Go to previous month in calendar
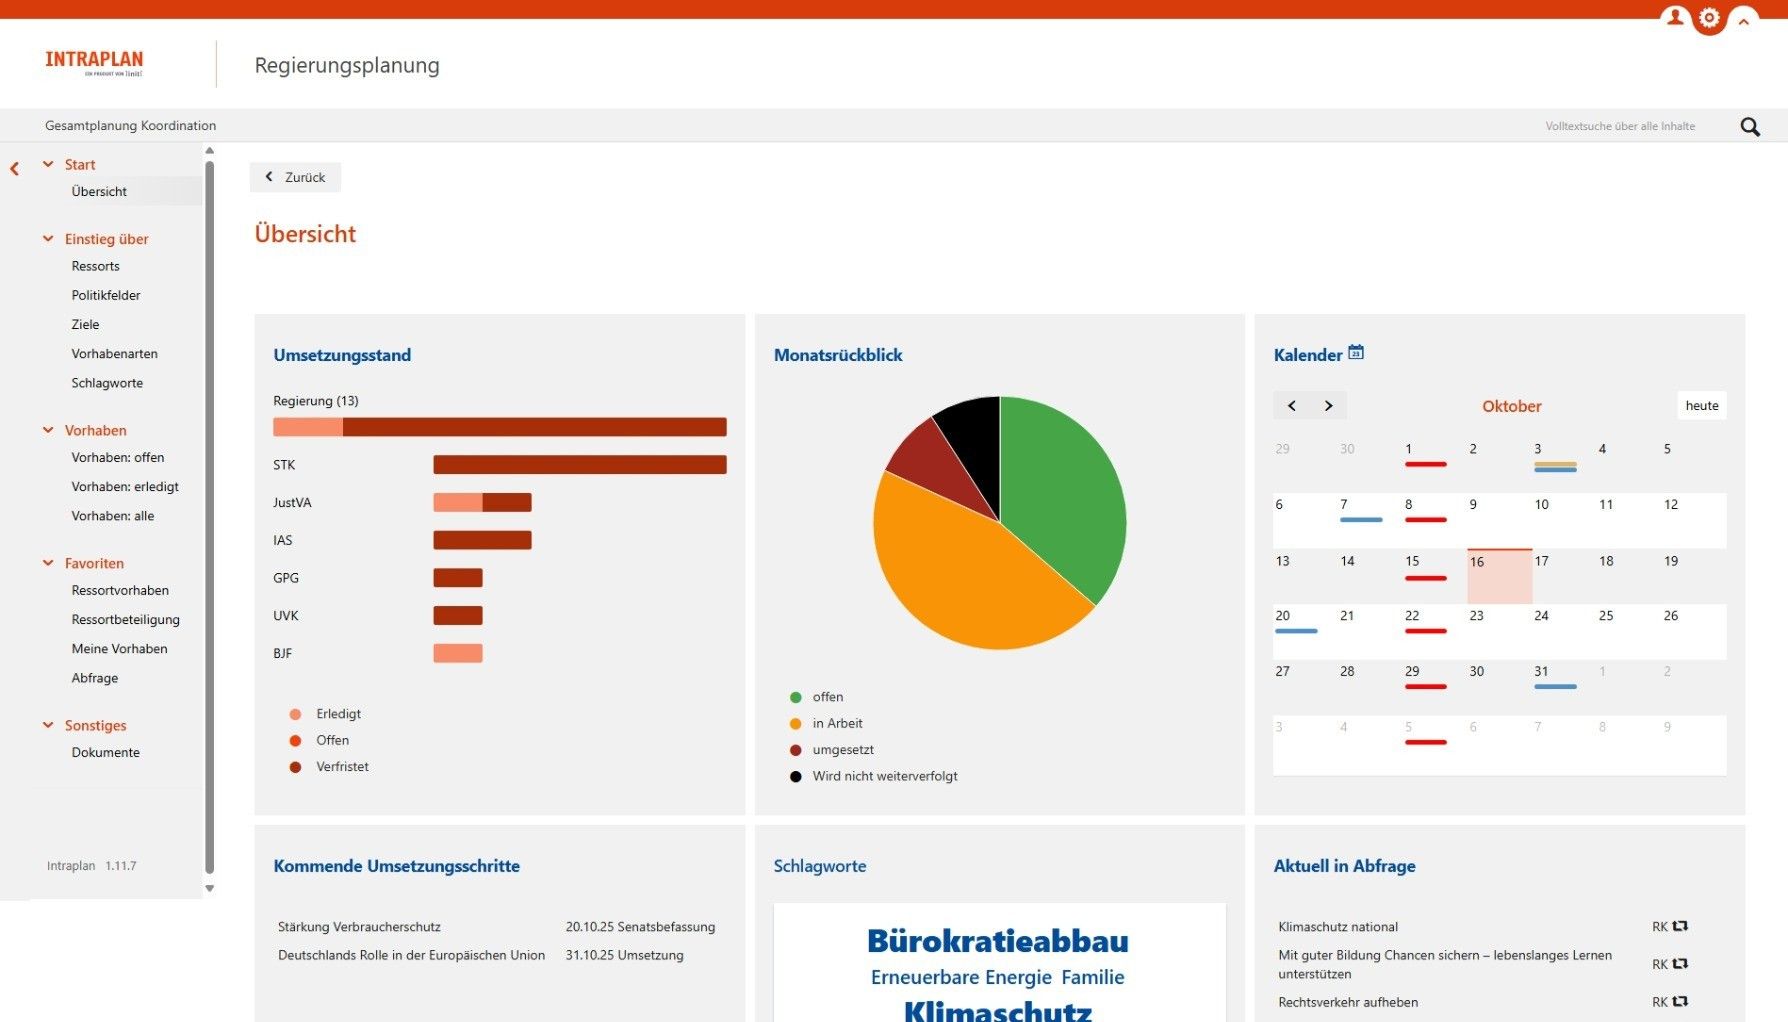The image size is (1788, 1022). 1292,406
